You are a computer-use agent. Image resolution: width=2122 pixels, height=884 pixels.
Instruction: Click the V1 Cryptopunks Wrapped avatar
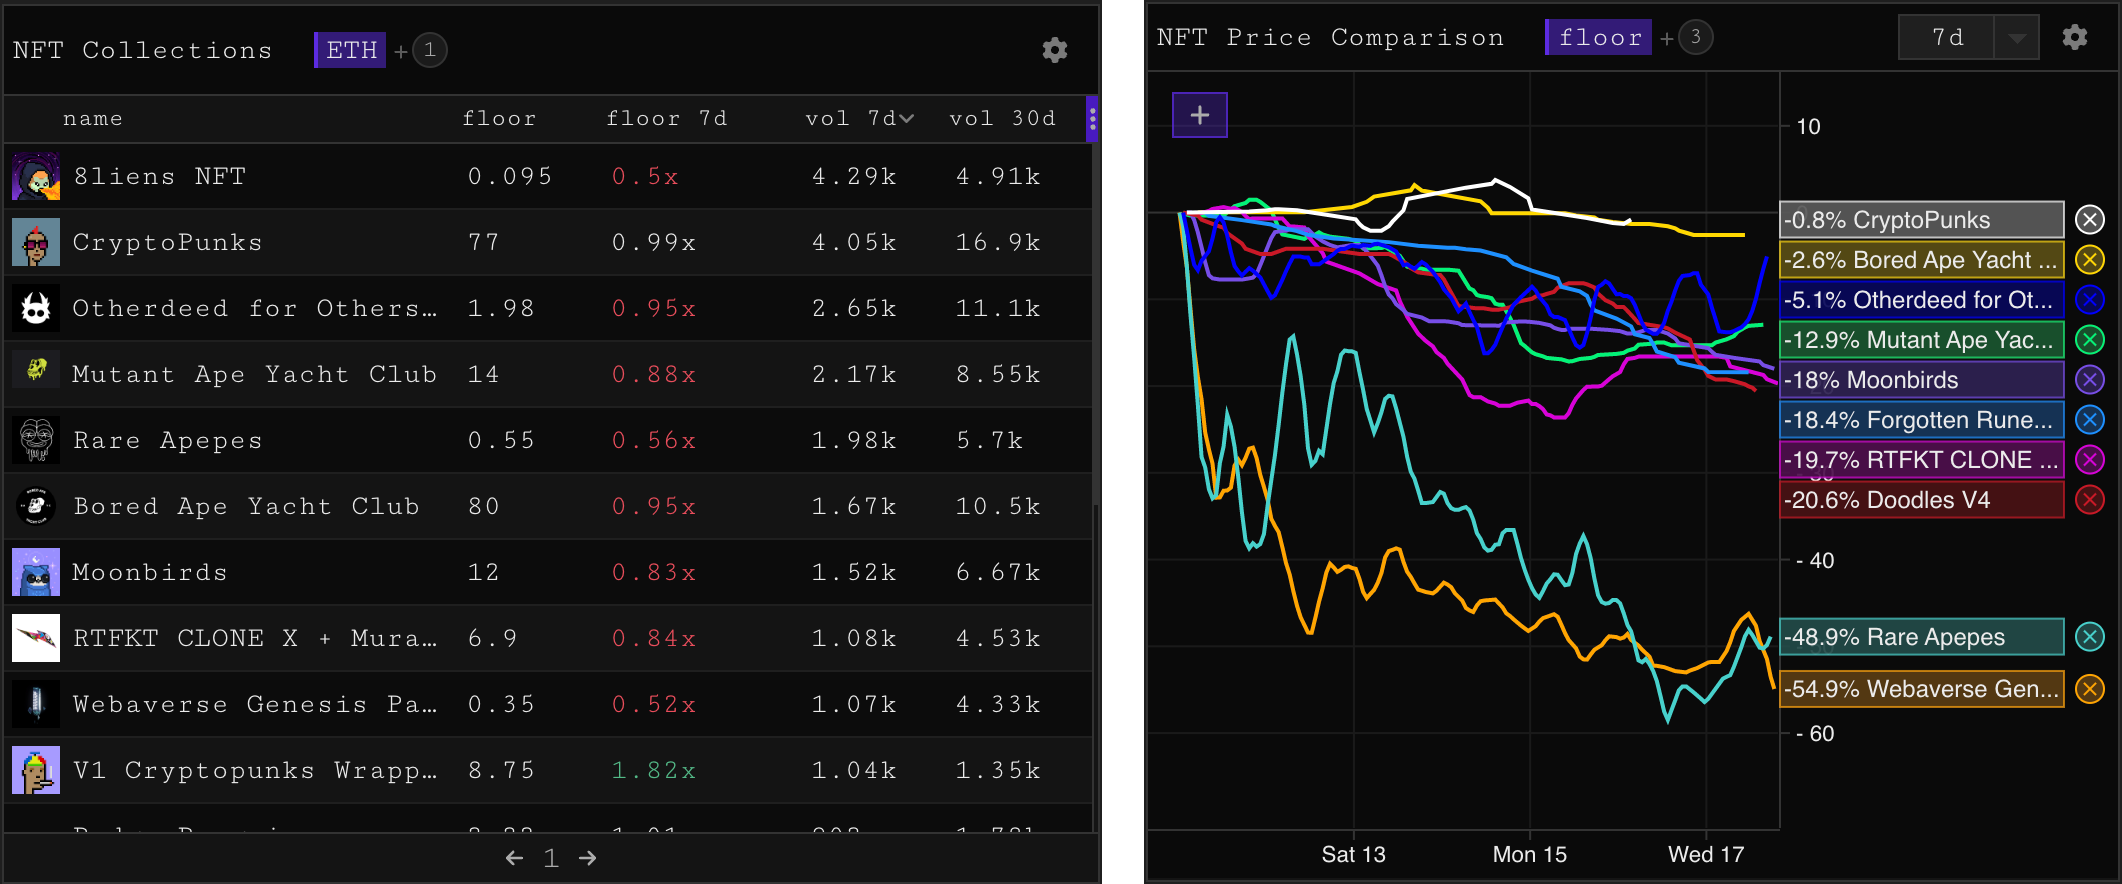[x=36, y=770]
